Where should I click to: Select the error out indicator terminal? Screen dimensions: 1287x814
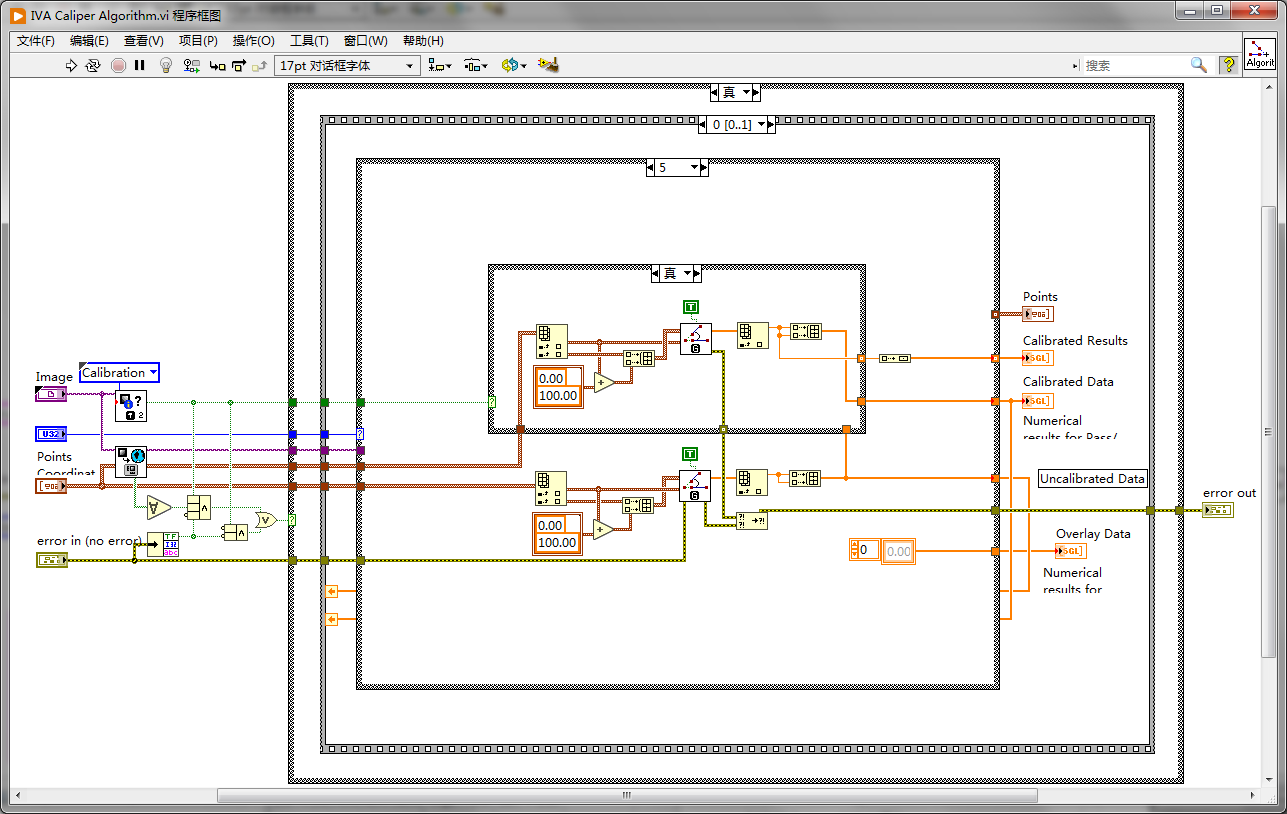(x=1218, y=510)
